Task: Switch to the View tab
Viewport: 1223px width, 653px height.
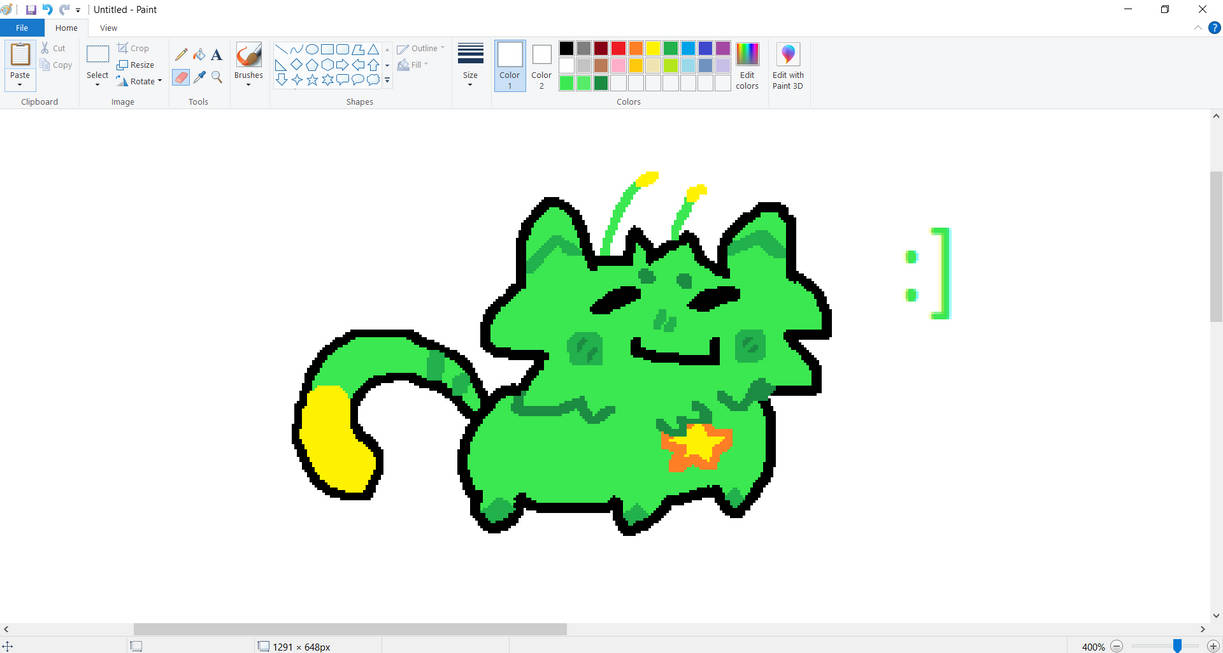Action: coord(108,28)
